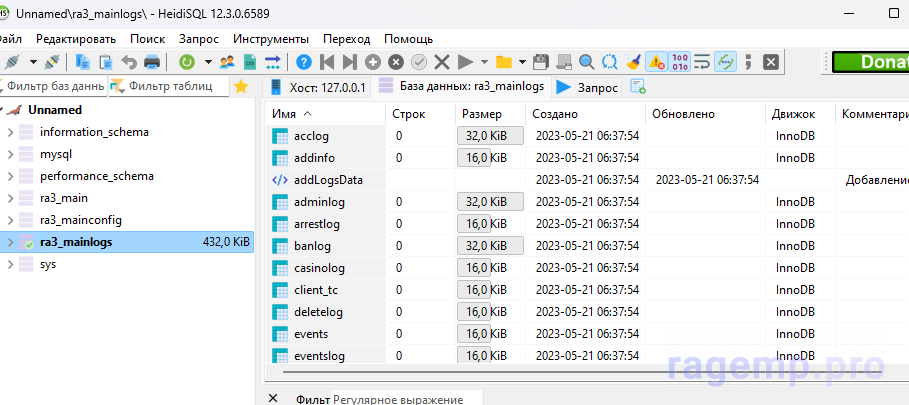
Task: Click the Insert row plus icon
Action: point(373,61)
